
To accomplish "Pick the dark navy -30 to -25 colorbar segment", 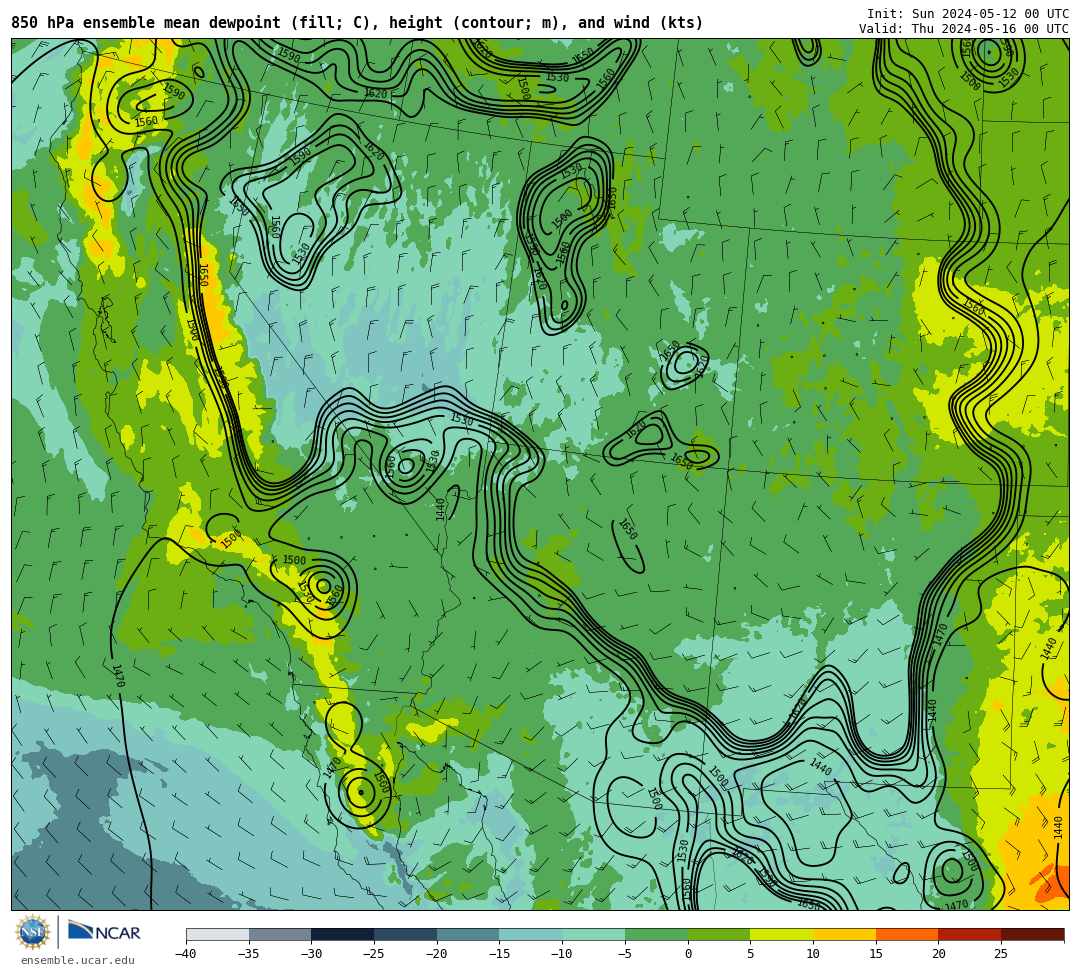I will click(x=343, y=934).
